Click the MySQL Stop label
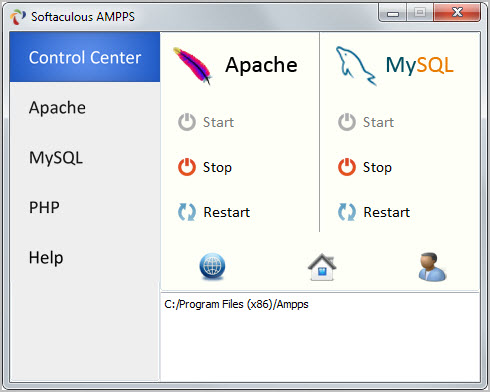 377,167
